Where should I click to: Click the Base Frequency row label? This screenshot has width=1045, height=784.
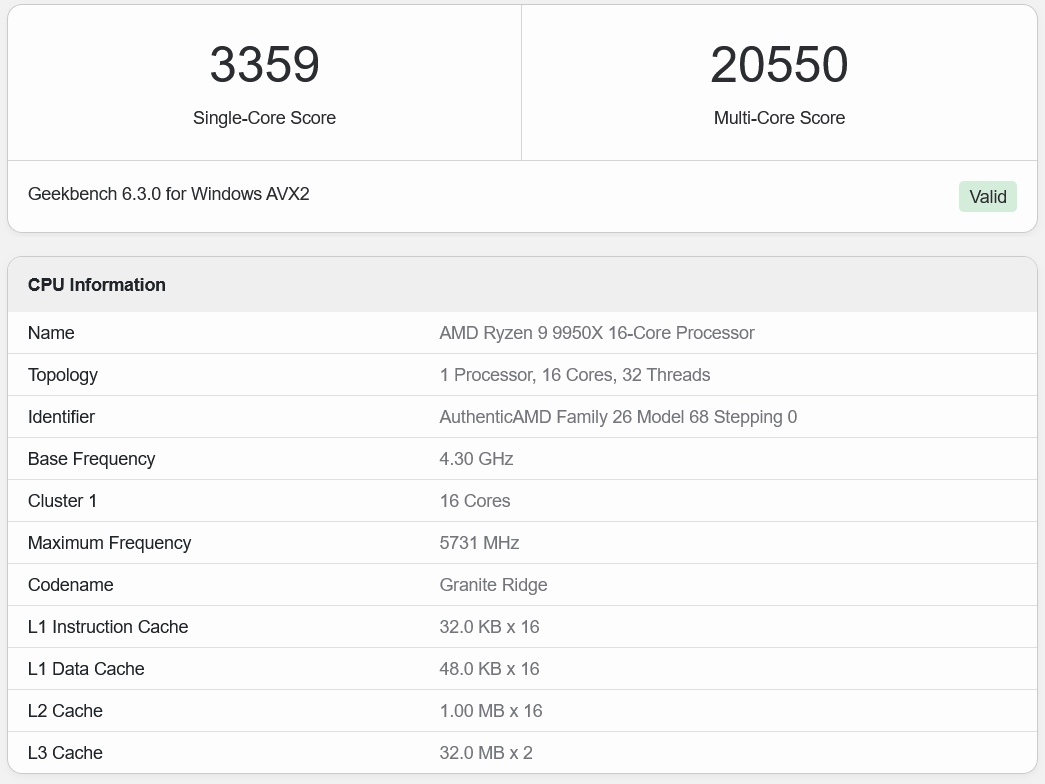91,459
